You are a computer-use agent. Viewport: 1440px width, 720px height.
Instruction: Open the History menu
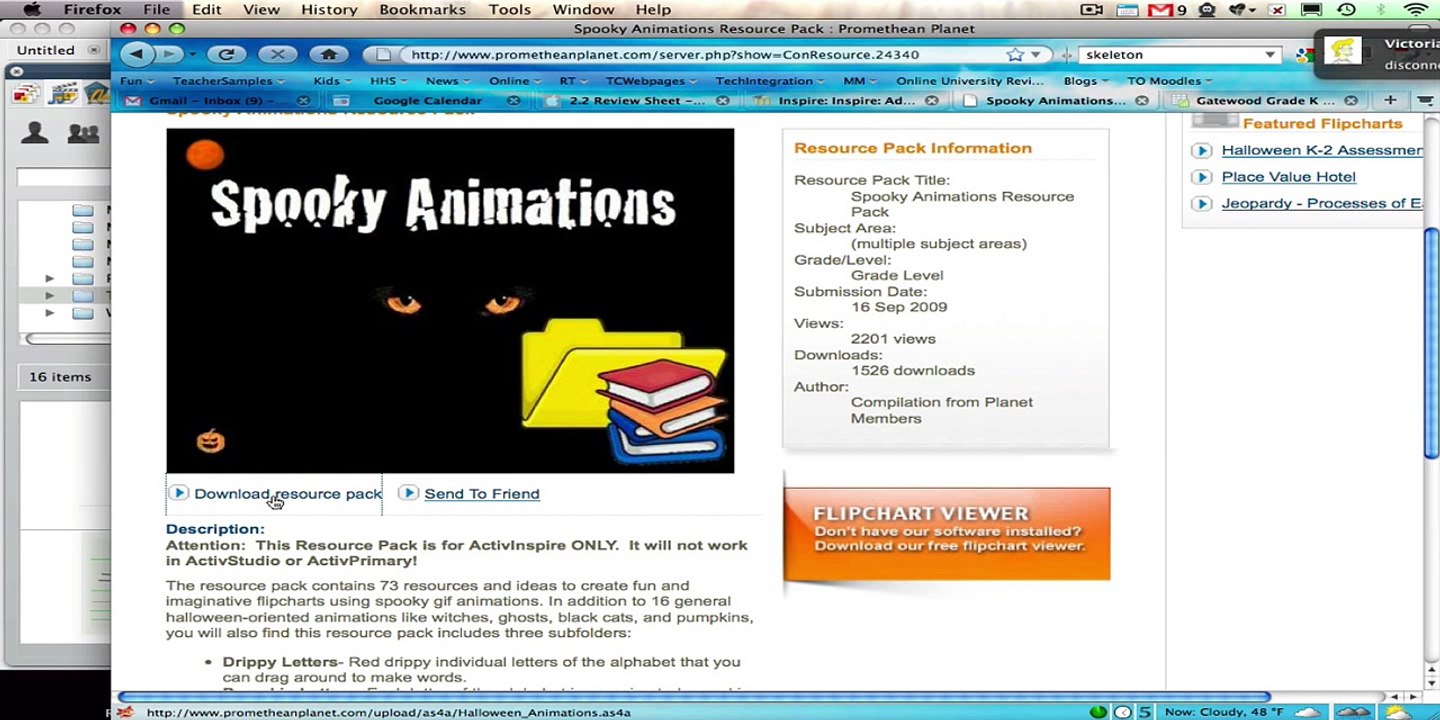point(329,10)
